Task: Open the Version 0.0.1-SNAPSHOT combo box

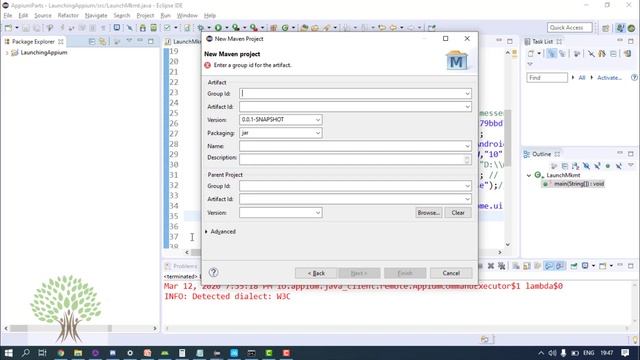Action: click(x=281, y=120)
